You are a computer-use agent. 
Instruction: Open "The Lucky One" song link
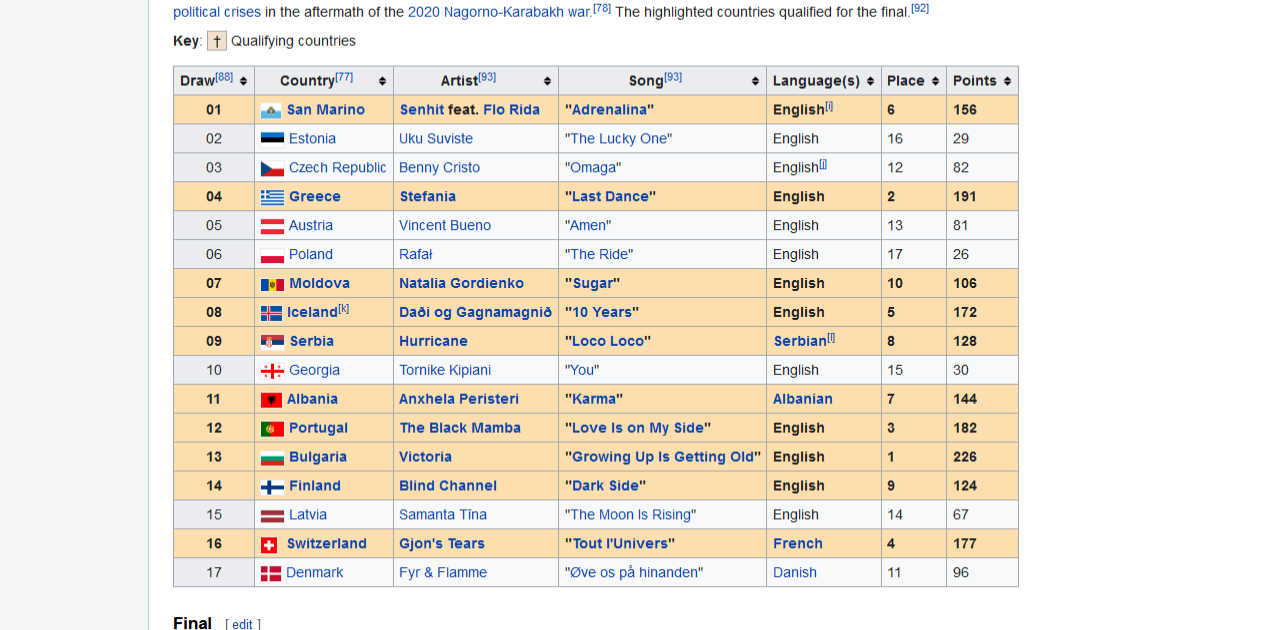(x=618, y=139)
